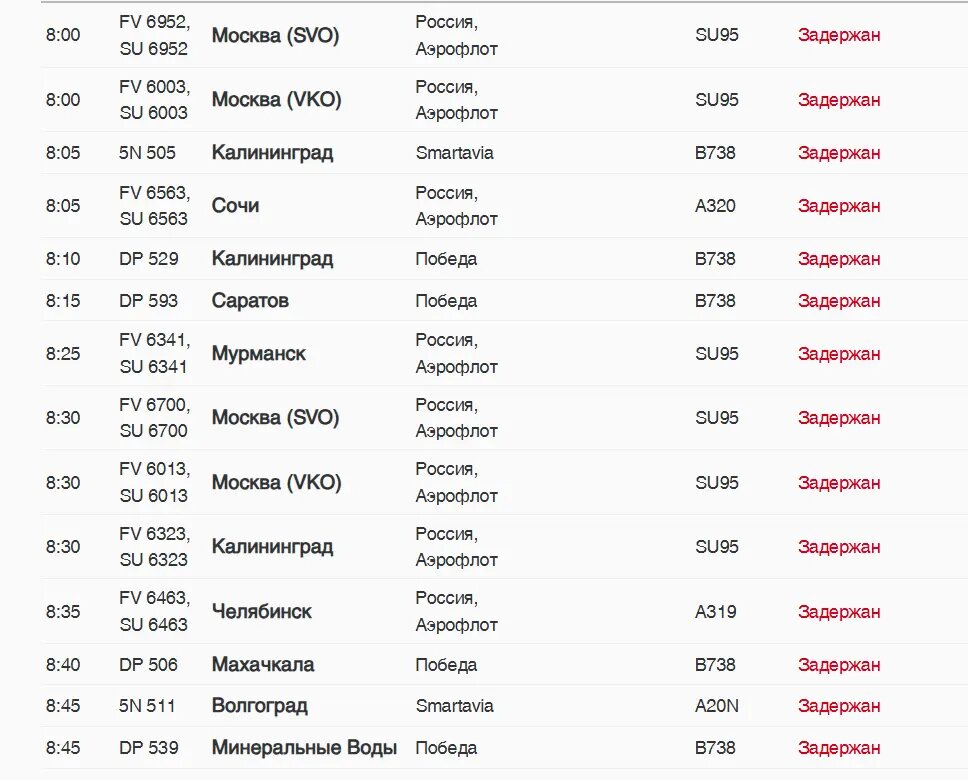This screenshot has width=968, height=780.
Task: Click Калининград flight FV 6323 destination
Action: [272, 547]
